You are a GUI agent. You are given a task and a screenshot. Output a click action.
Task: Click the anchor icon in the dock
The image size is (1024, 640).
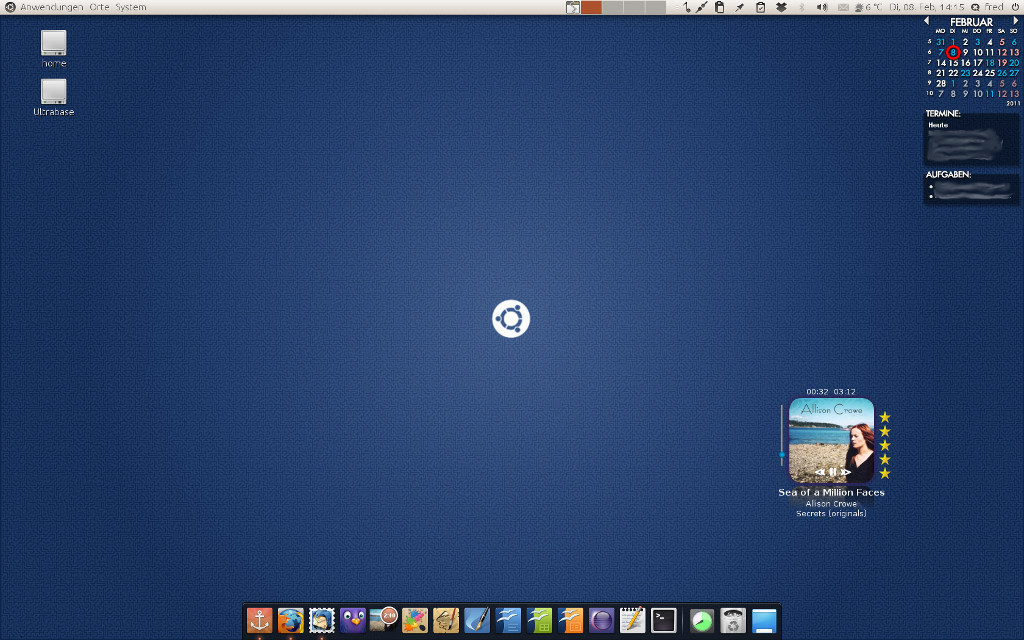(x=259, y=621)
